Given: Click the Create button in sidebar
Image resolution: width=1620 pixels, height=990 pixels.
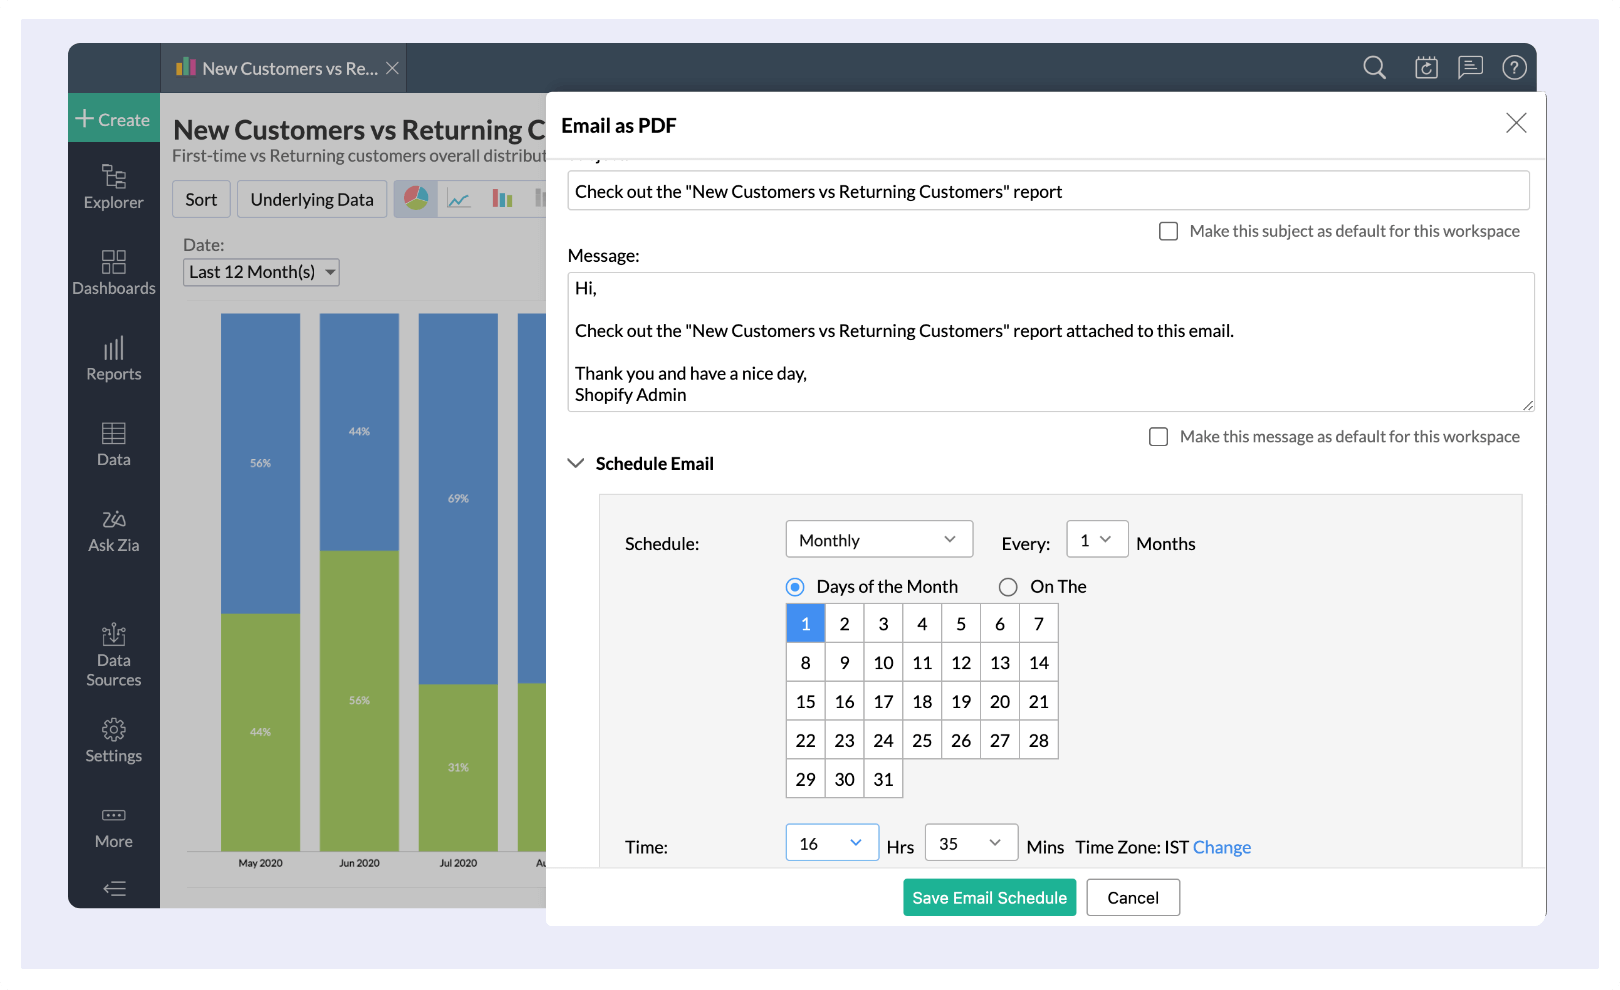Looking at the screenshot, I should point(113,119).
